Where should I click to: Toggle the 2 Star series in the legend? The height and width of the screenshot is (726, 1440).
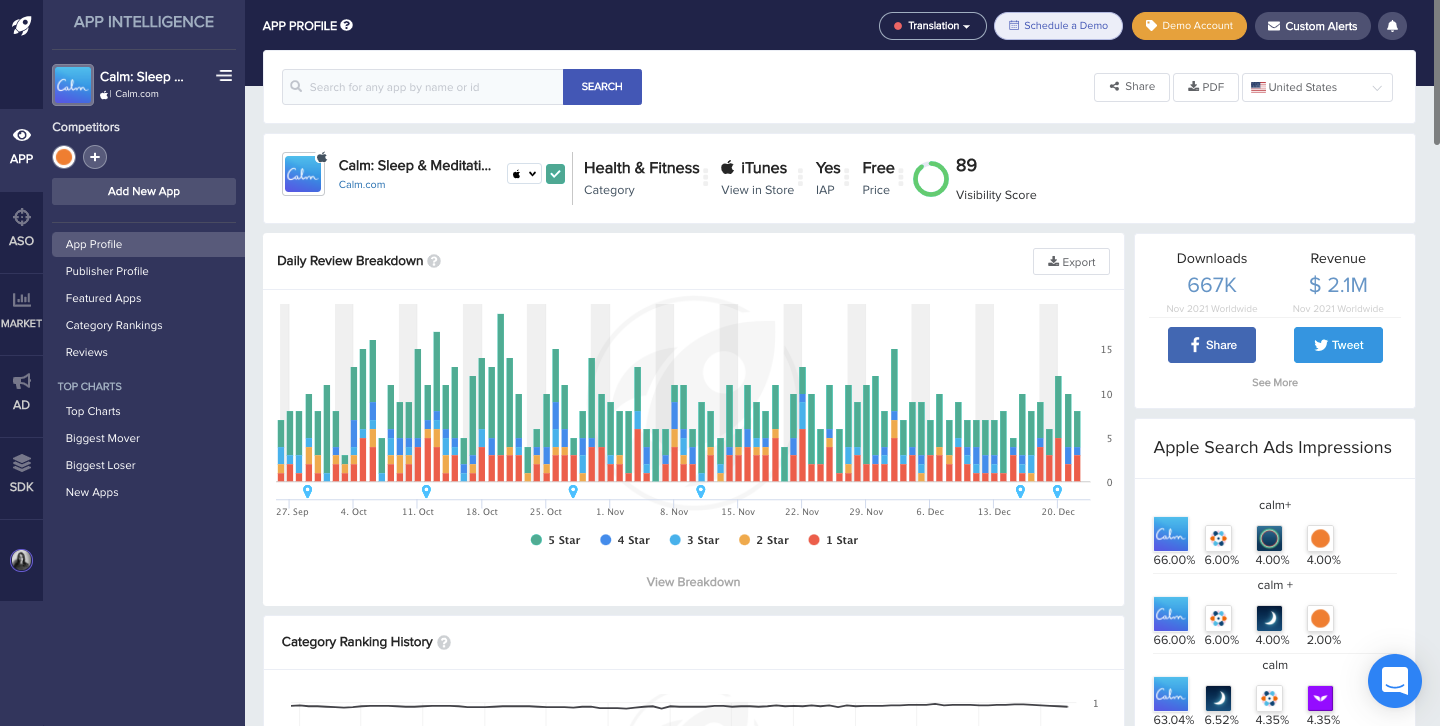tap(764, 540)
